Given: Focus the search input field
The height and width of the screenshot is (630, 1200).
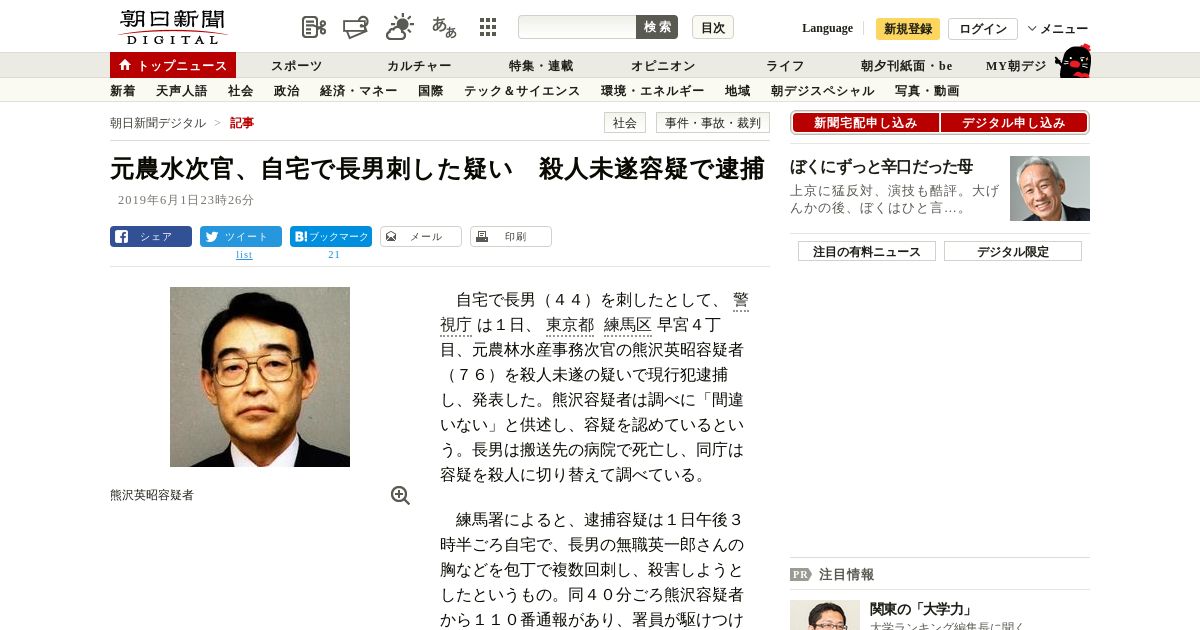Looking at the screenshot, I should coord(577,27).
